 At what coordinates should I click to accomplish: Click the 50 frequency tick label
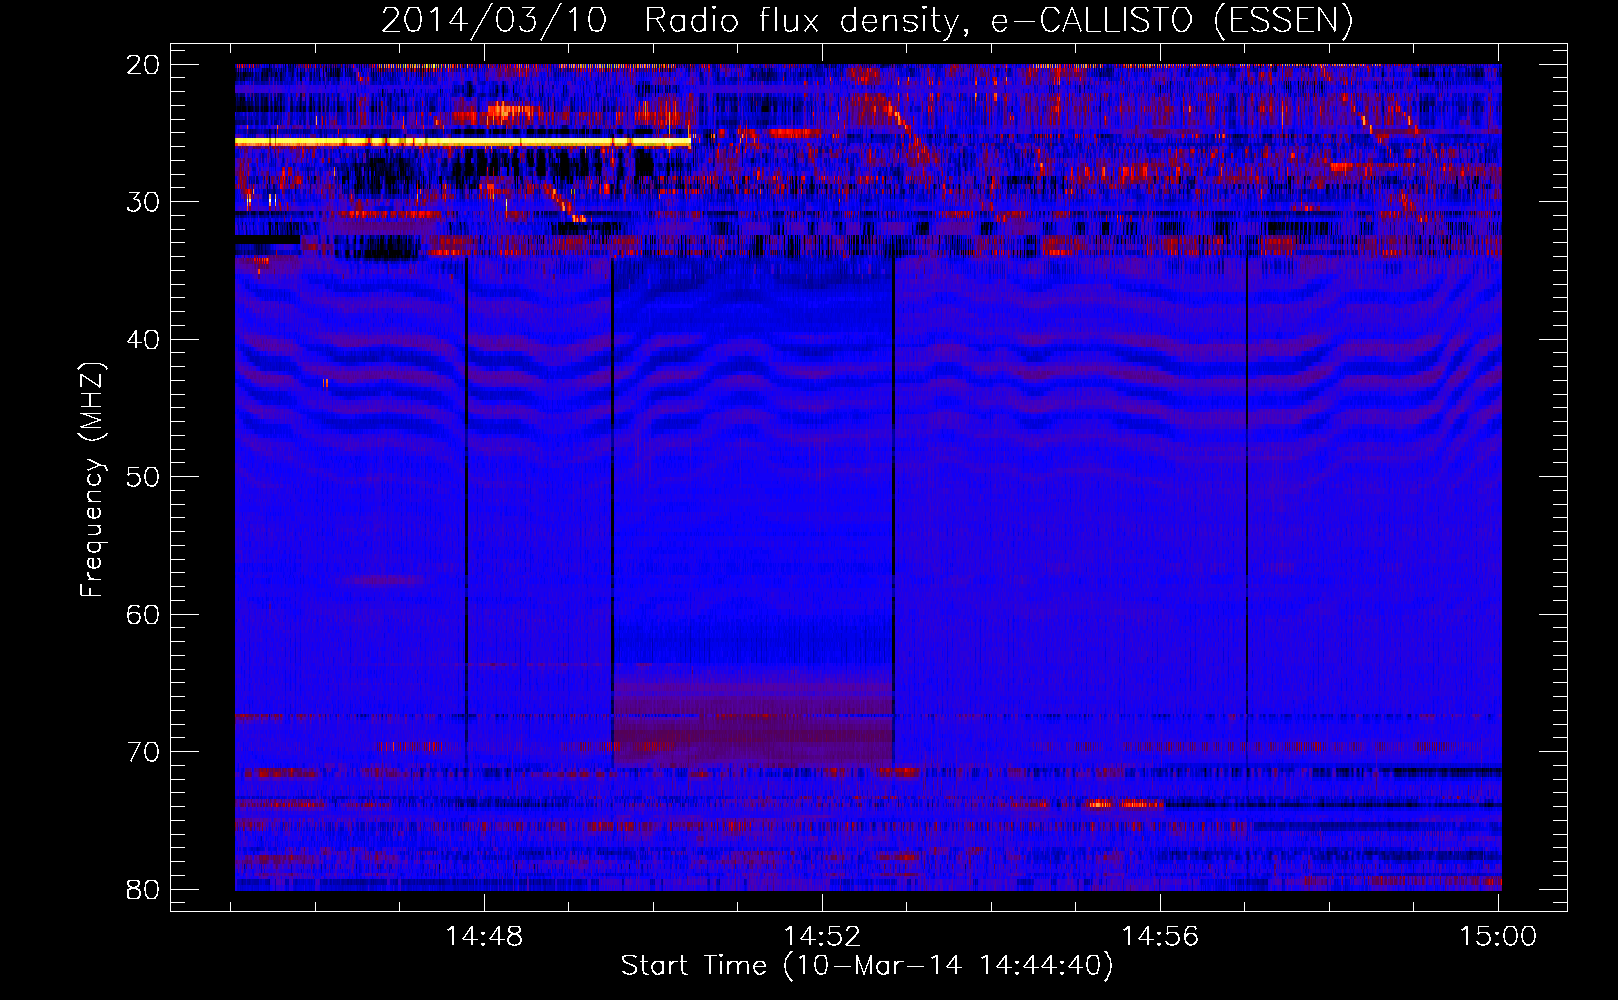pyautogui.click(x=143, y=477)
